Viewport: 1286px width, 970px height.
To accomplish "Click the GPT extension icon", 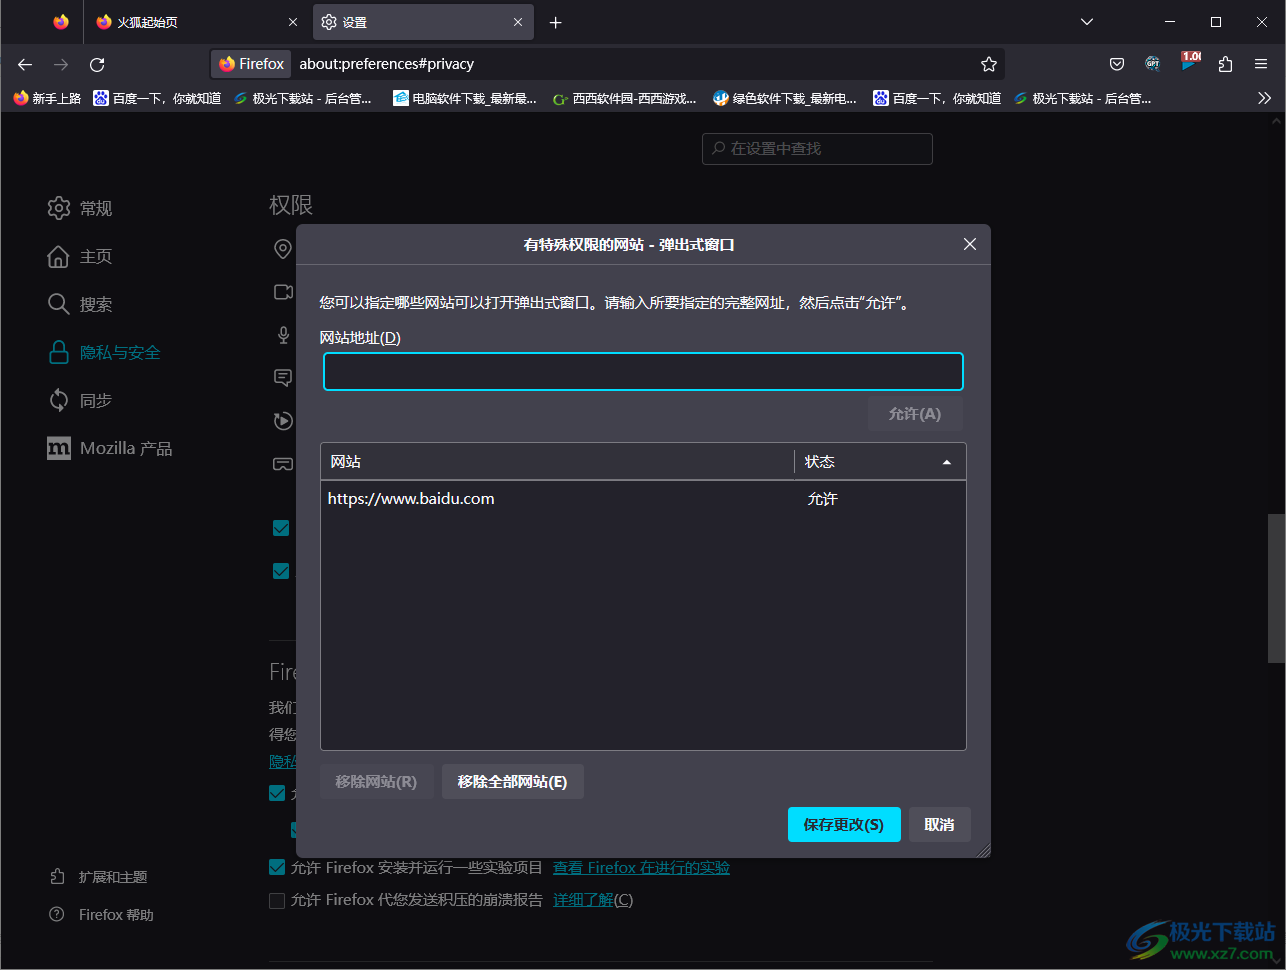I will click(x=1153, y=64).
